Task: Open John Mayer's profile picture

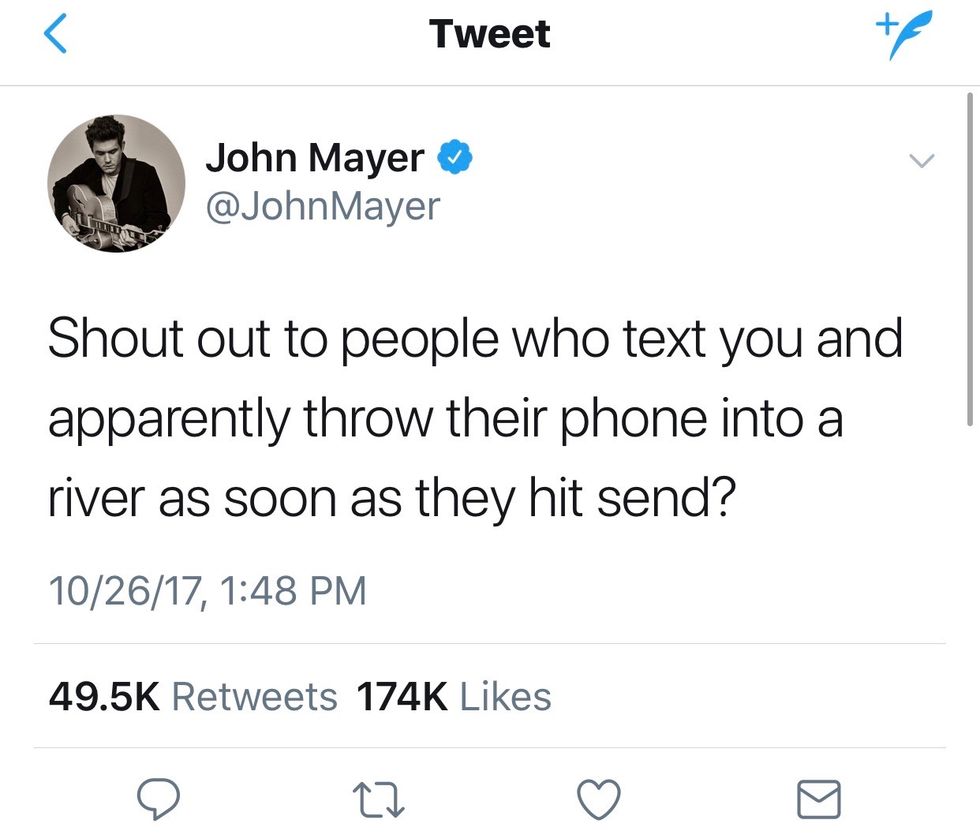Action: tap(116, 184)
